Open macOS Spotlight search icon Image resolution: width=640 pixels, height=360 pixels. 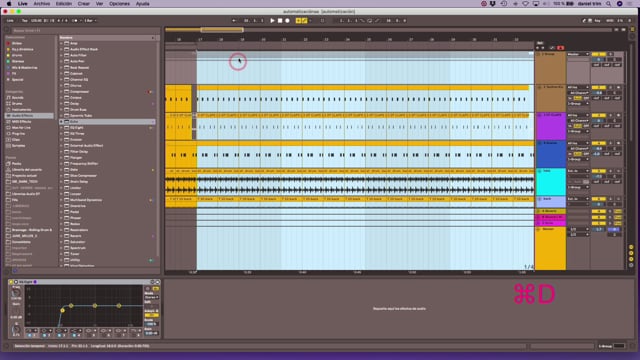(x=608, y=4)
